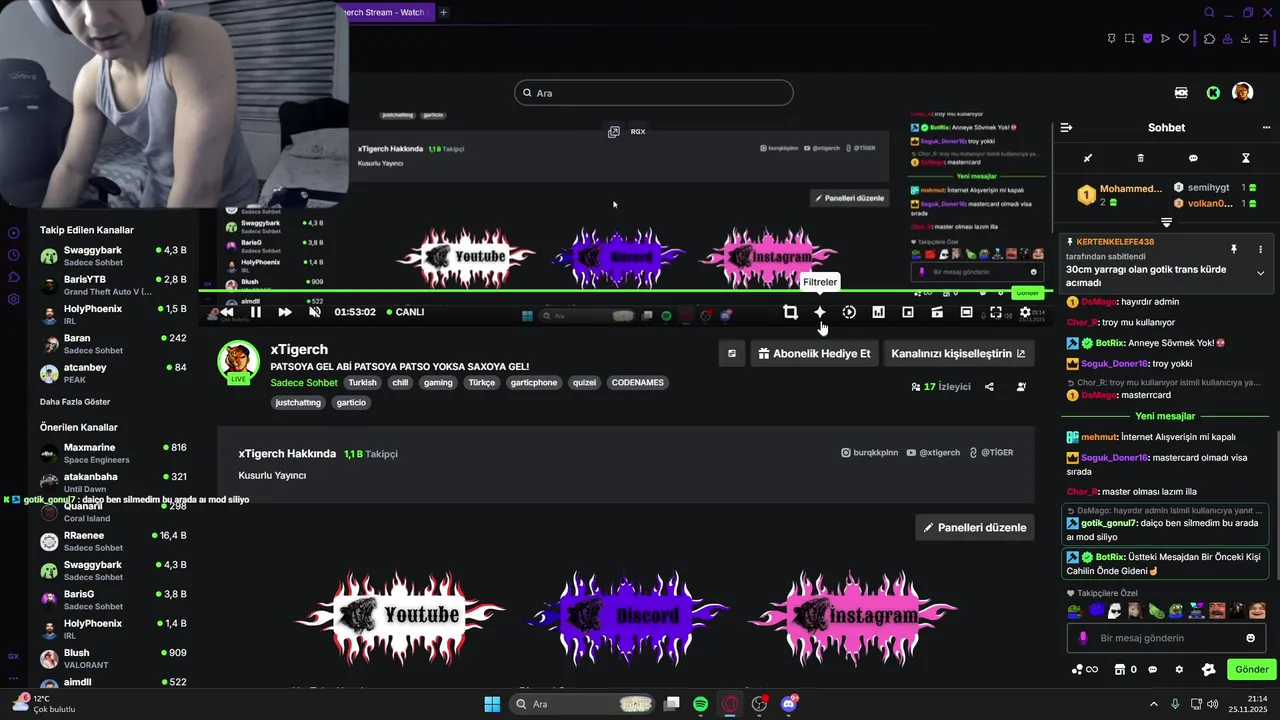Click the Windows Start button

point(492,704)
